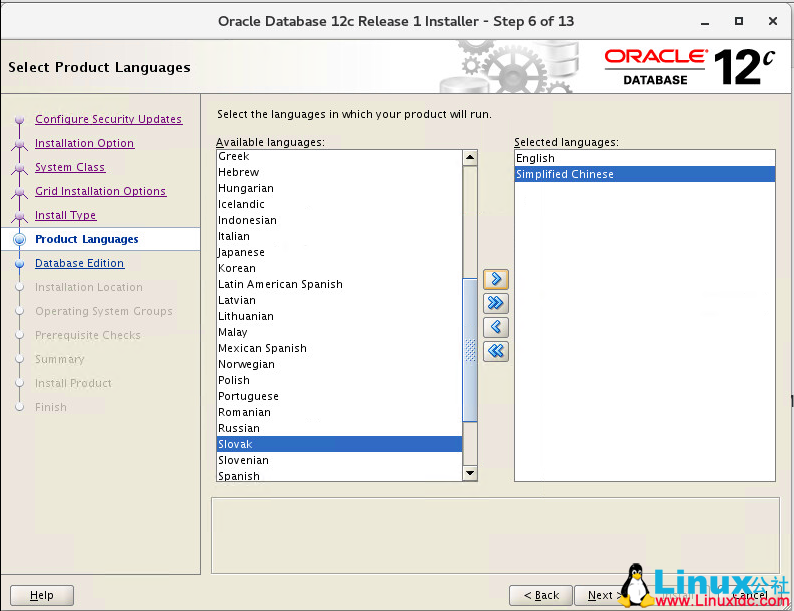
Task: Select Indonesian in the Available languages list
Action: [x=339, y=220]
